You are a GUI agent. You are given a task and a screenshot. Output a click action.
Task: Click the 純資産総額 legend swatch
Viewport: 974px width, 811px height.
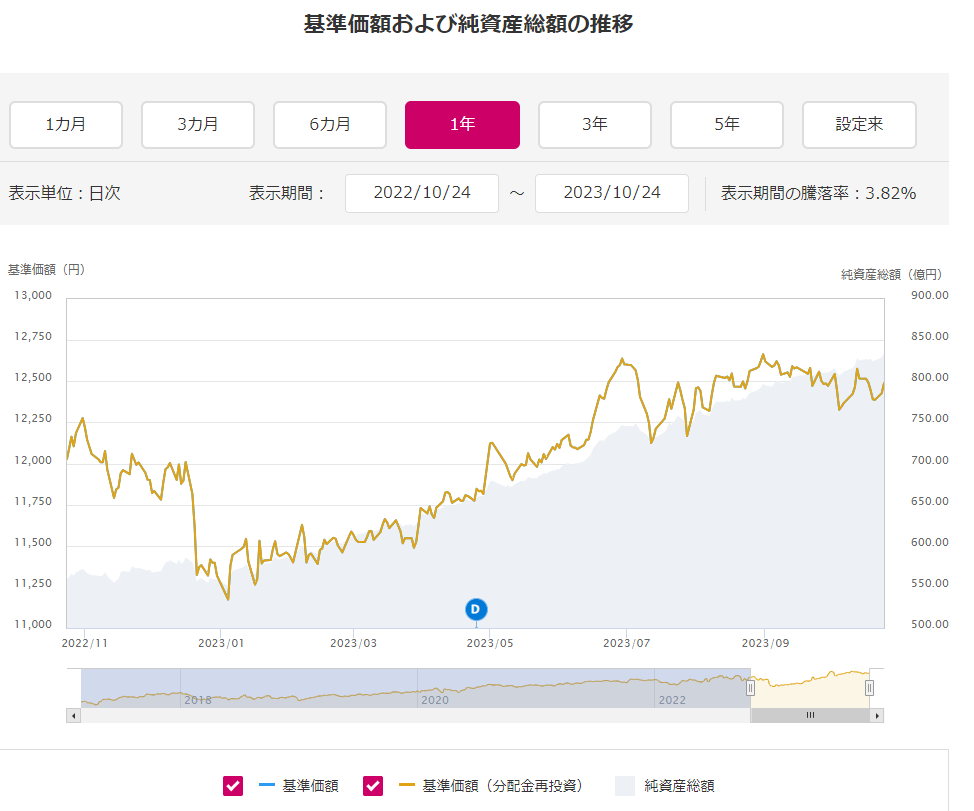tap(624, 786)
